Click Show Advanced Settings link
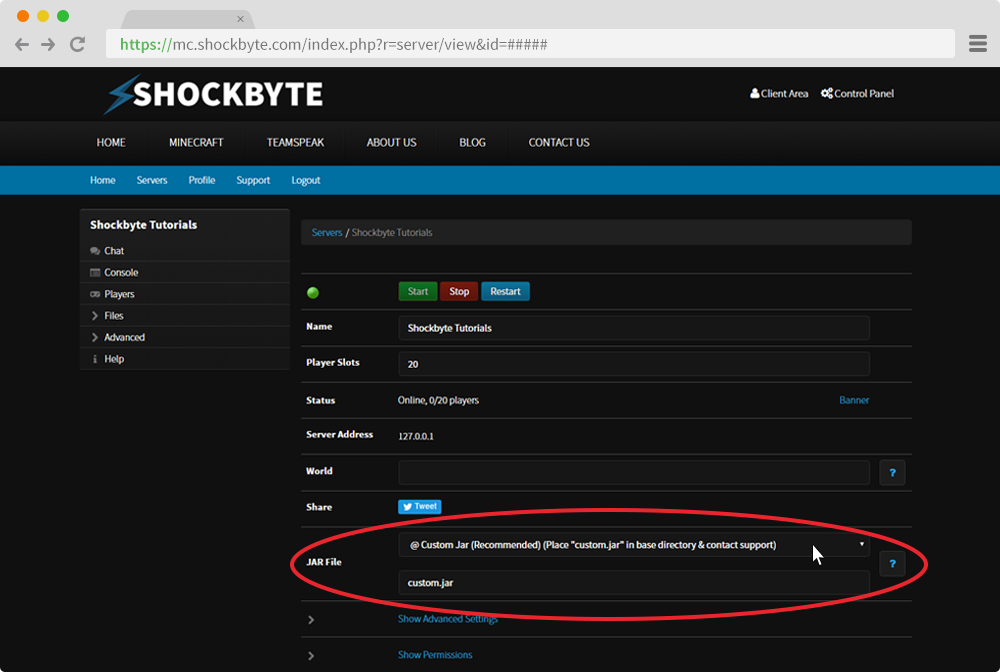Screen dimensions: 1000x672 click(x=448, y=619)
